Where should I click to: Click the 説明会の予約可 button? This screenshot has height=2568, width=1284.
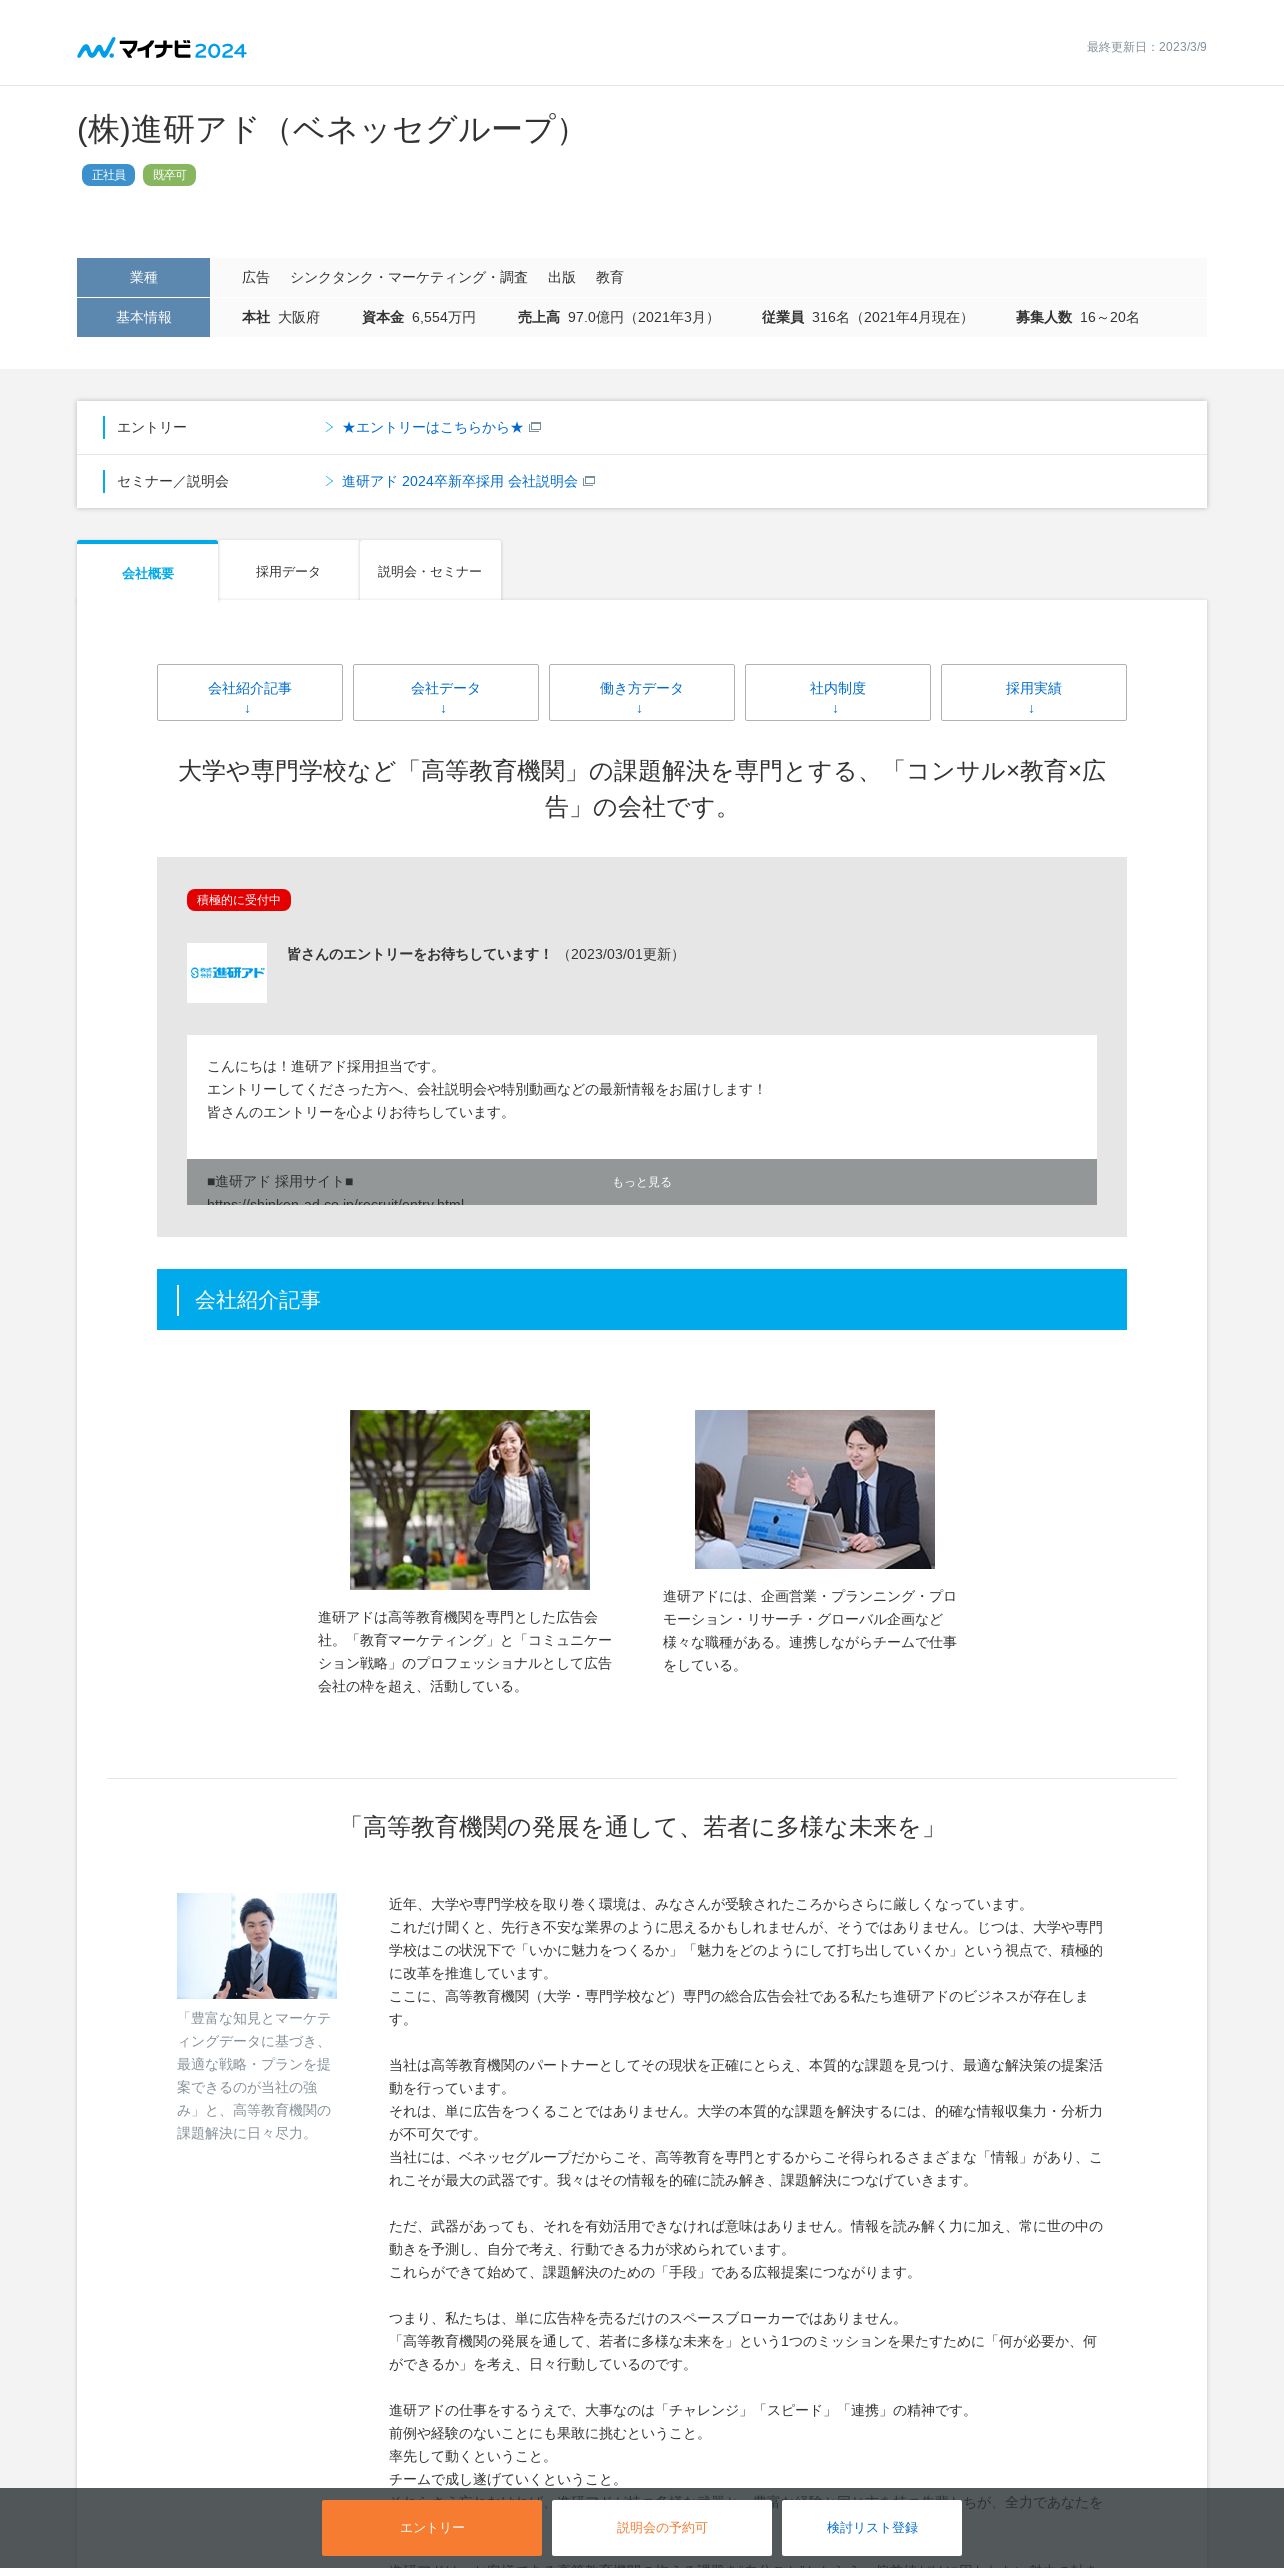tap(662, 2527)
